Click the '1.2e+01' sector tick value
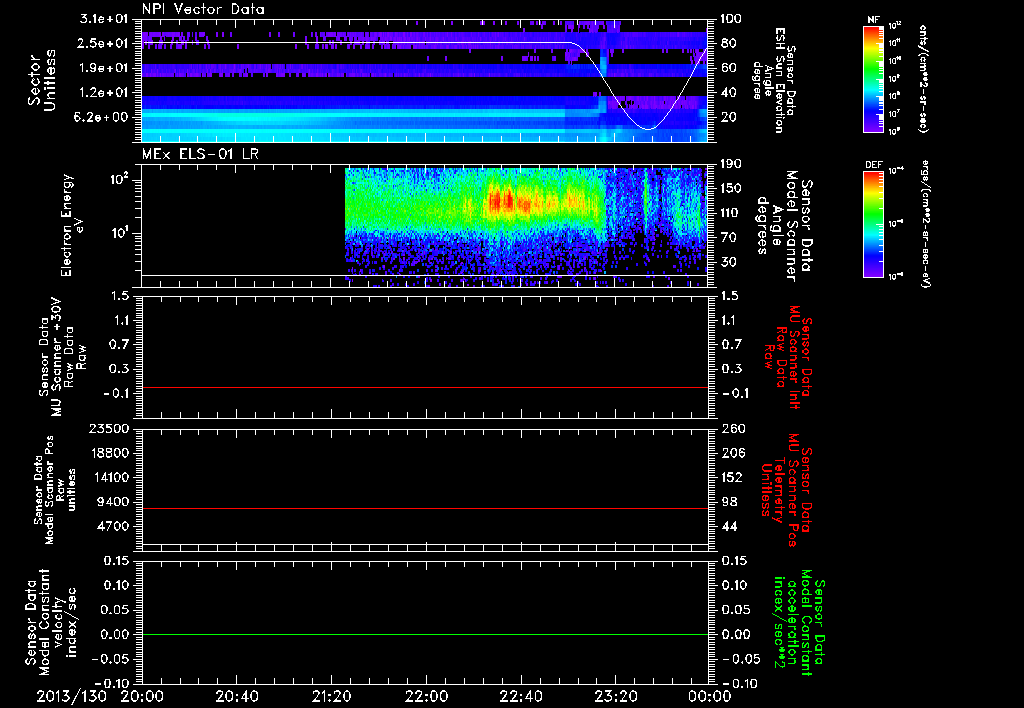Viewport: 1024px width, 708px height. (x=103, y=93)
